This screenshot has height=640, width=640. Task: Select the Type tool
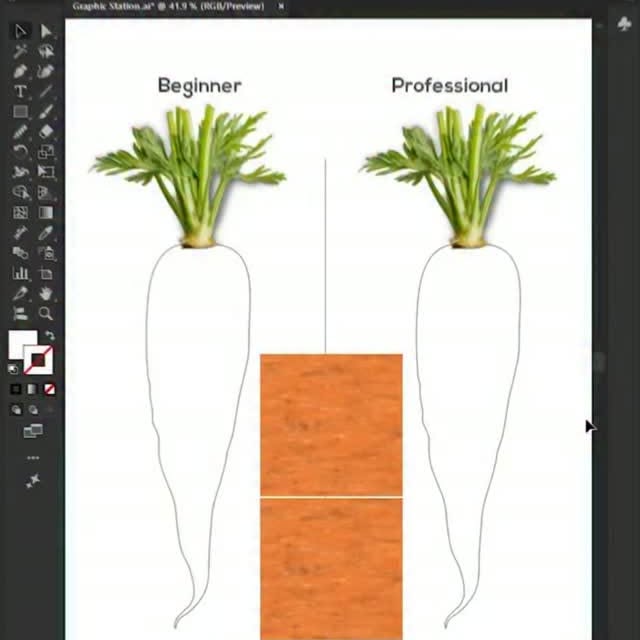click(20, 91)
